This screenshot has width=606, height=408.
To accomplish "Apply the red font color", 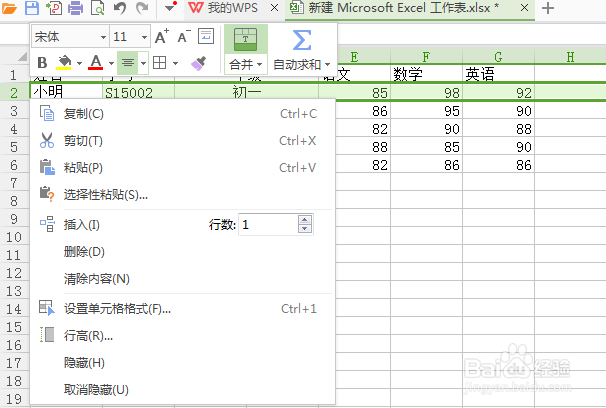I will tap(95, 62).
